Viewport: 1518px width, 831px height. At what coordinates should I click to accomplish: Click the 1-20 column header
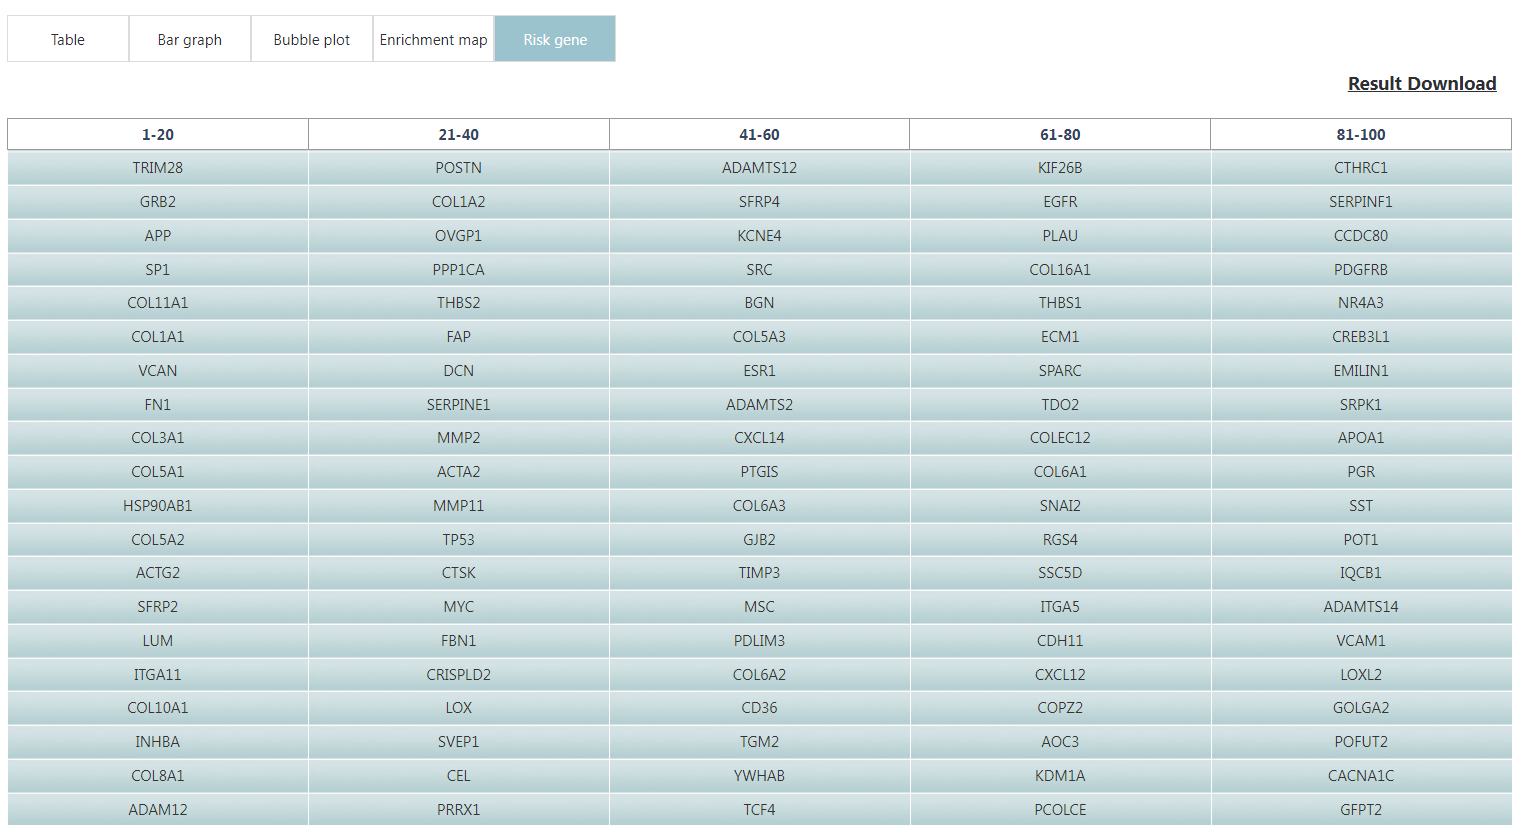[x=158, y=134]
